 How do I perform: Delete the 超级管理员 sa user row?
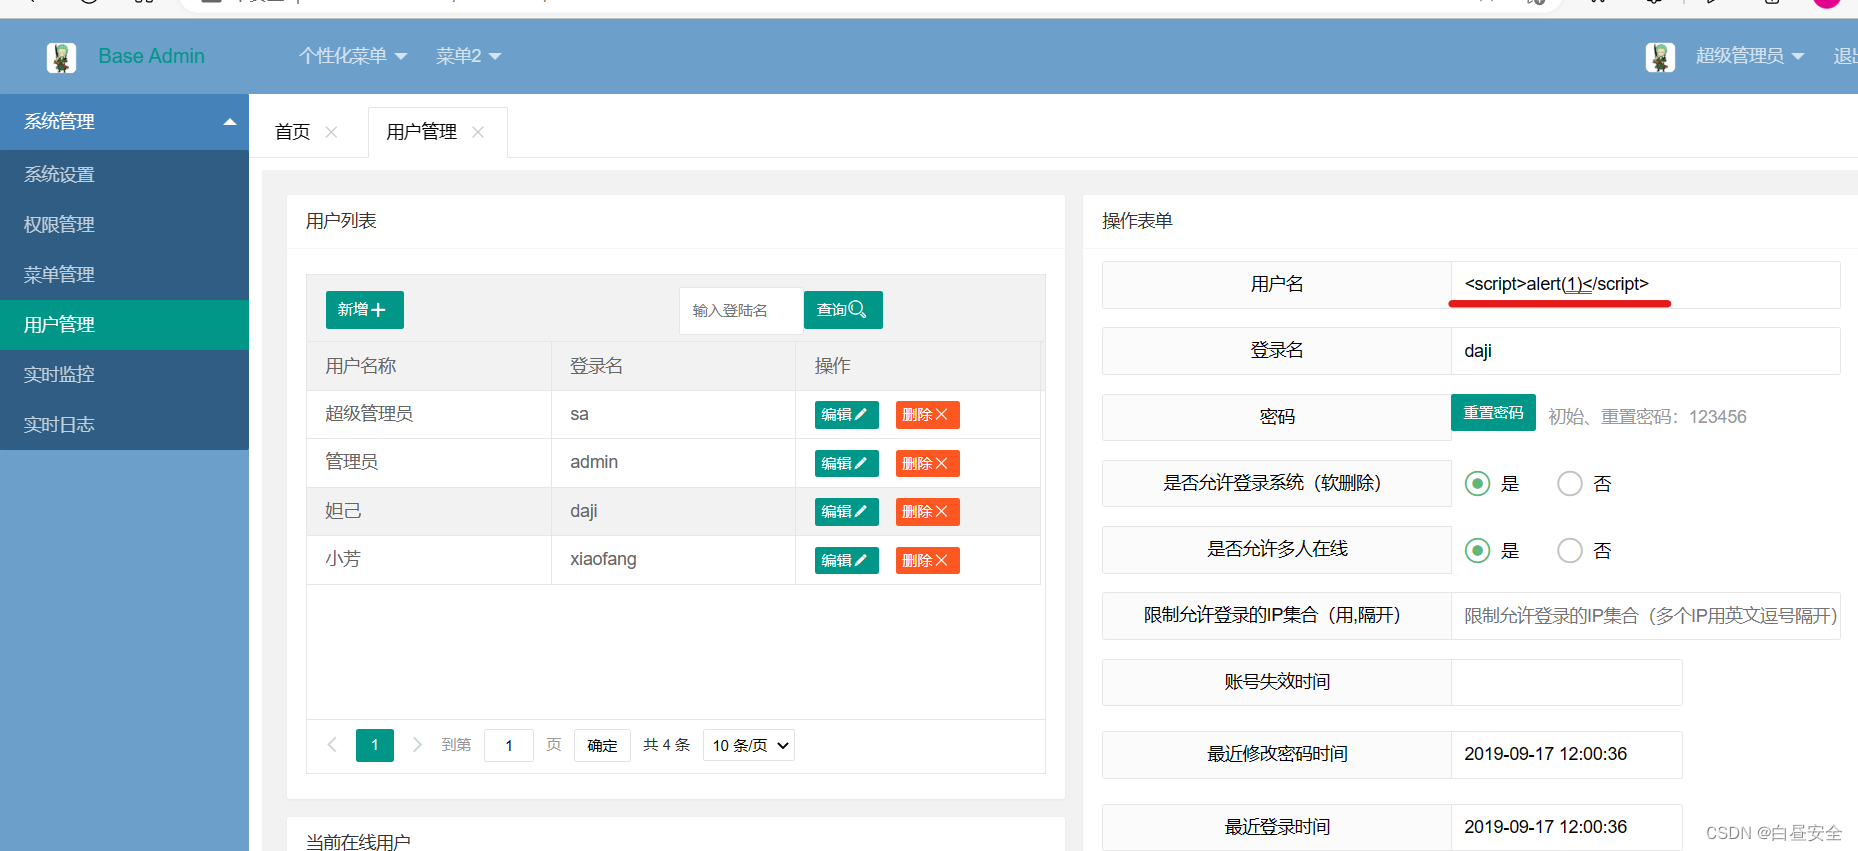click(x=927, y=415)
